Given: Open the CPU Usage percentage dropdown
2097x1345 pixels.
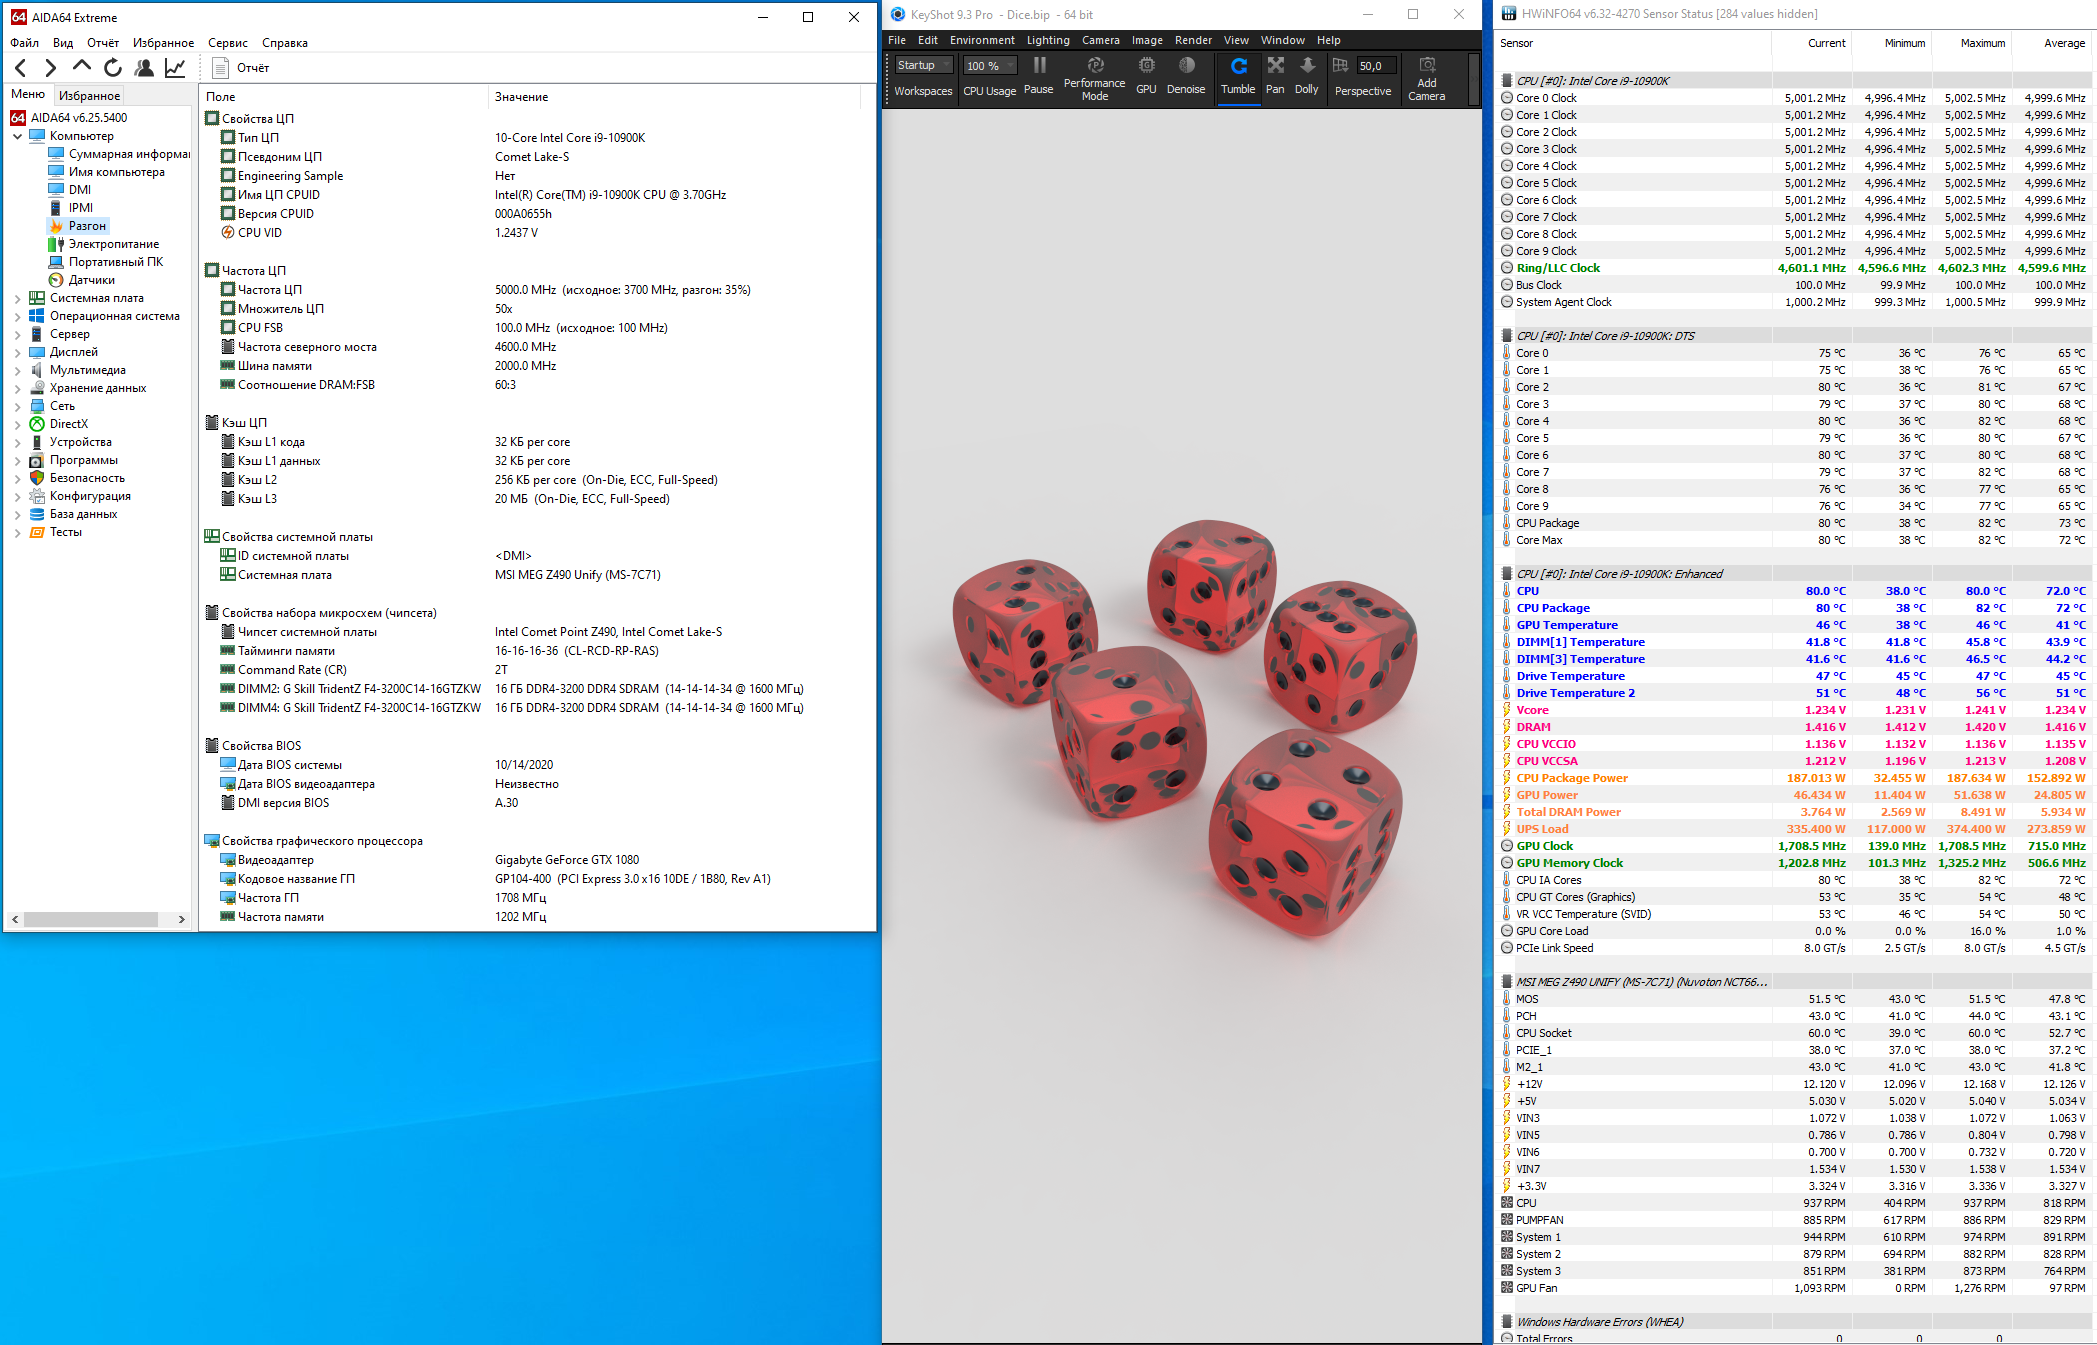Looking at the screenshot, I should coord(989,66).
